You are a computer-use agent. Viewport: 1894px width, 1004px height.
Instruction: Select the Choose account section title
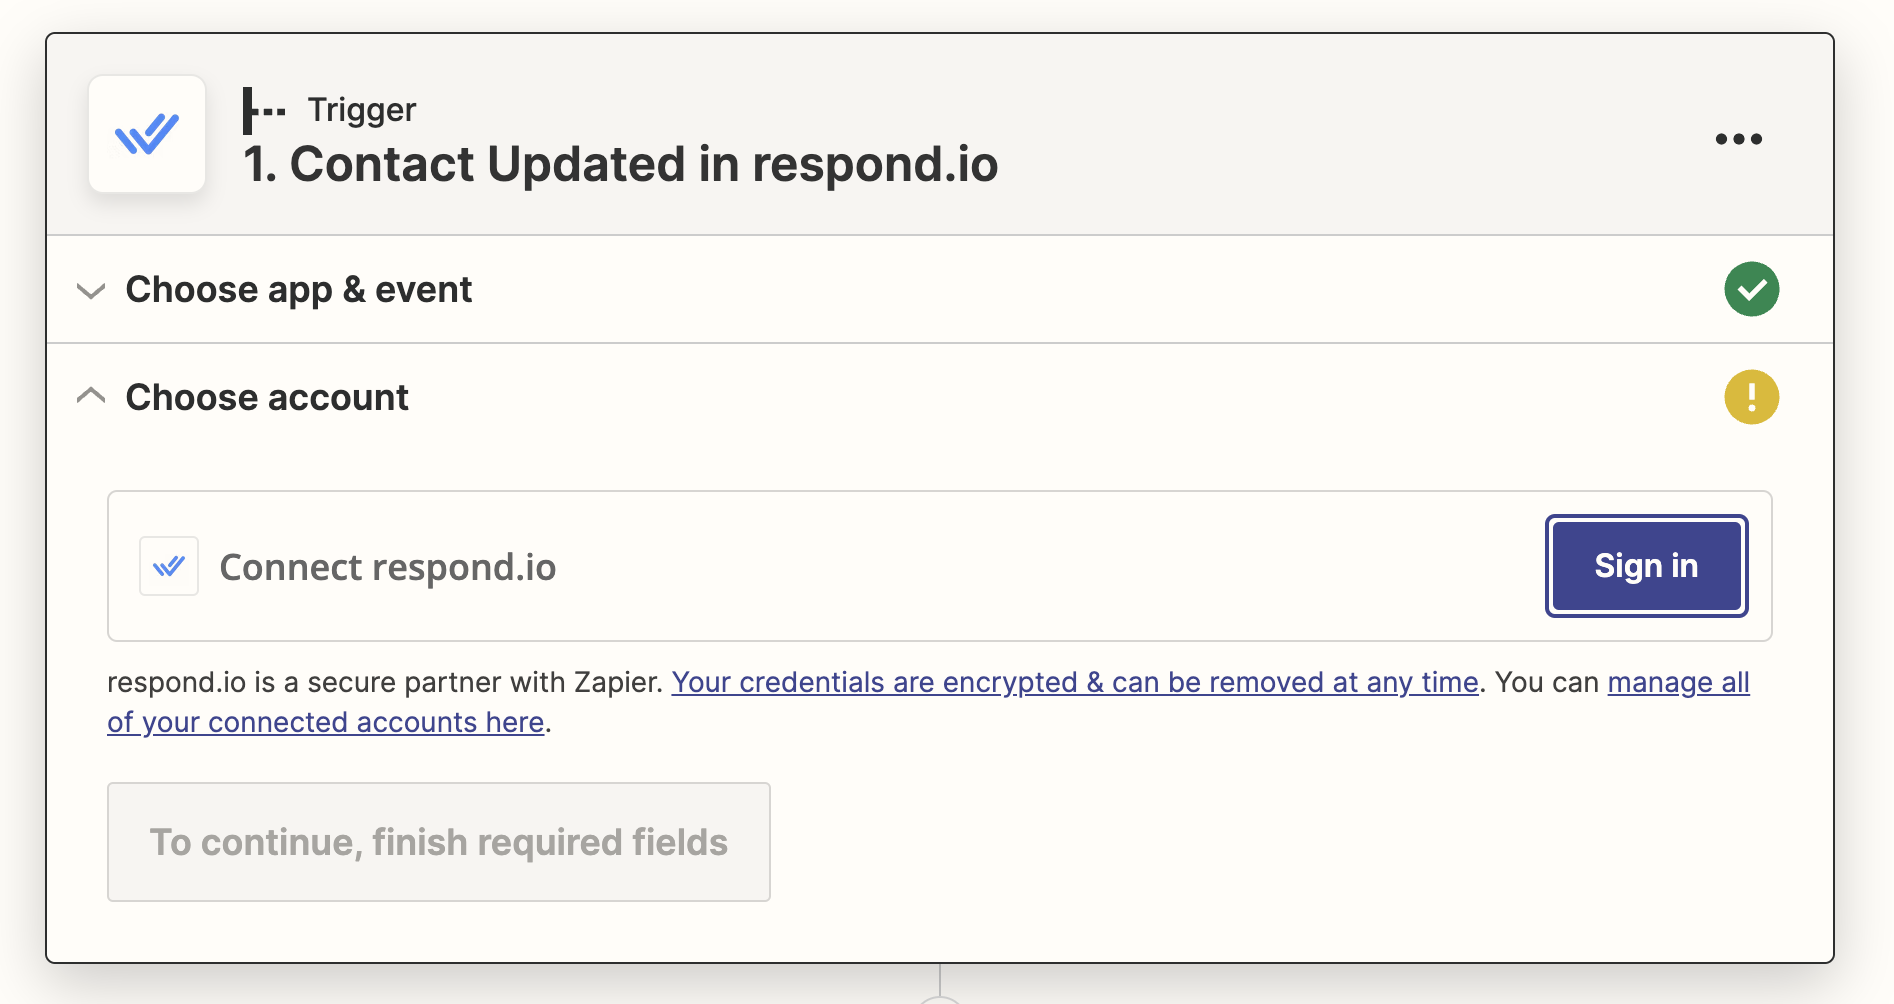tap(267, 398)
